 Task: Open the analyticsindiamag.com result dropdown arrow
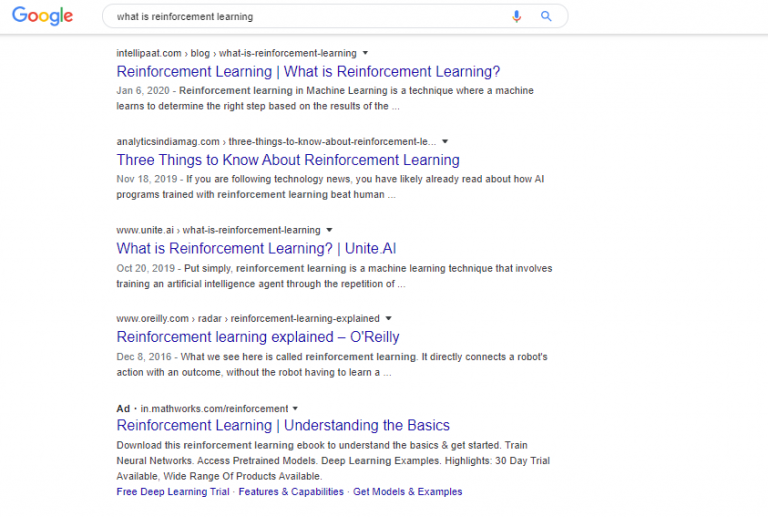(445, 141)
